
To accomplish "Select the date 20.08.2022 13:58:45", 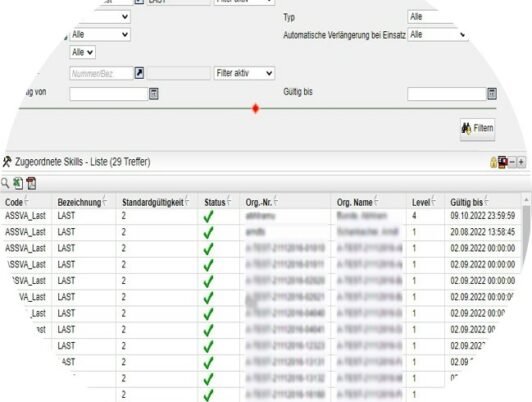I will point(482,232).
